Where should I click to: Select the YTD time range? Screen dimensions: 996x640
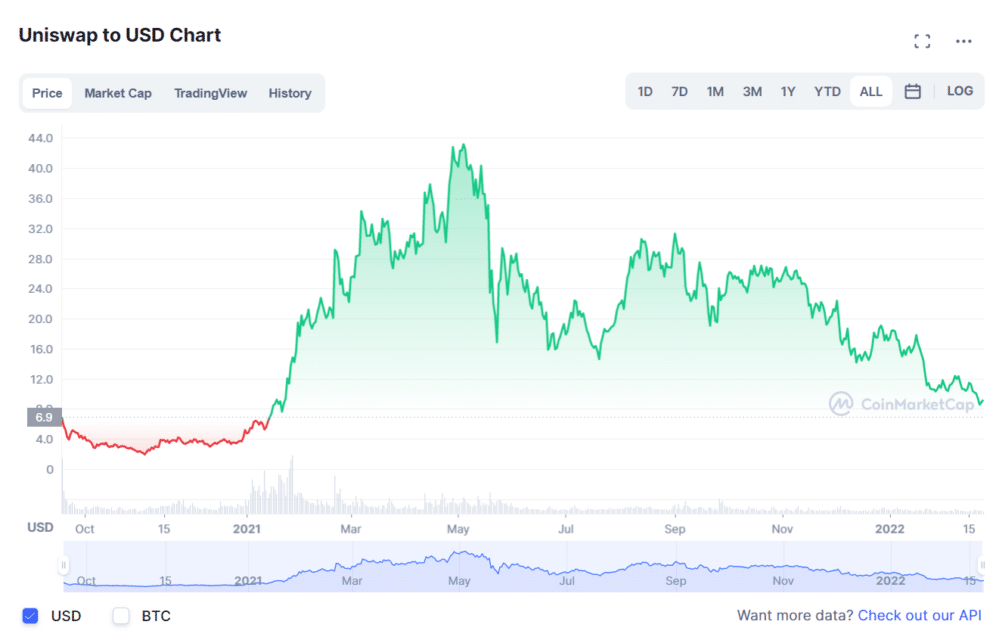[827, 91]
